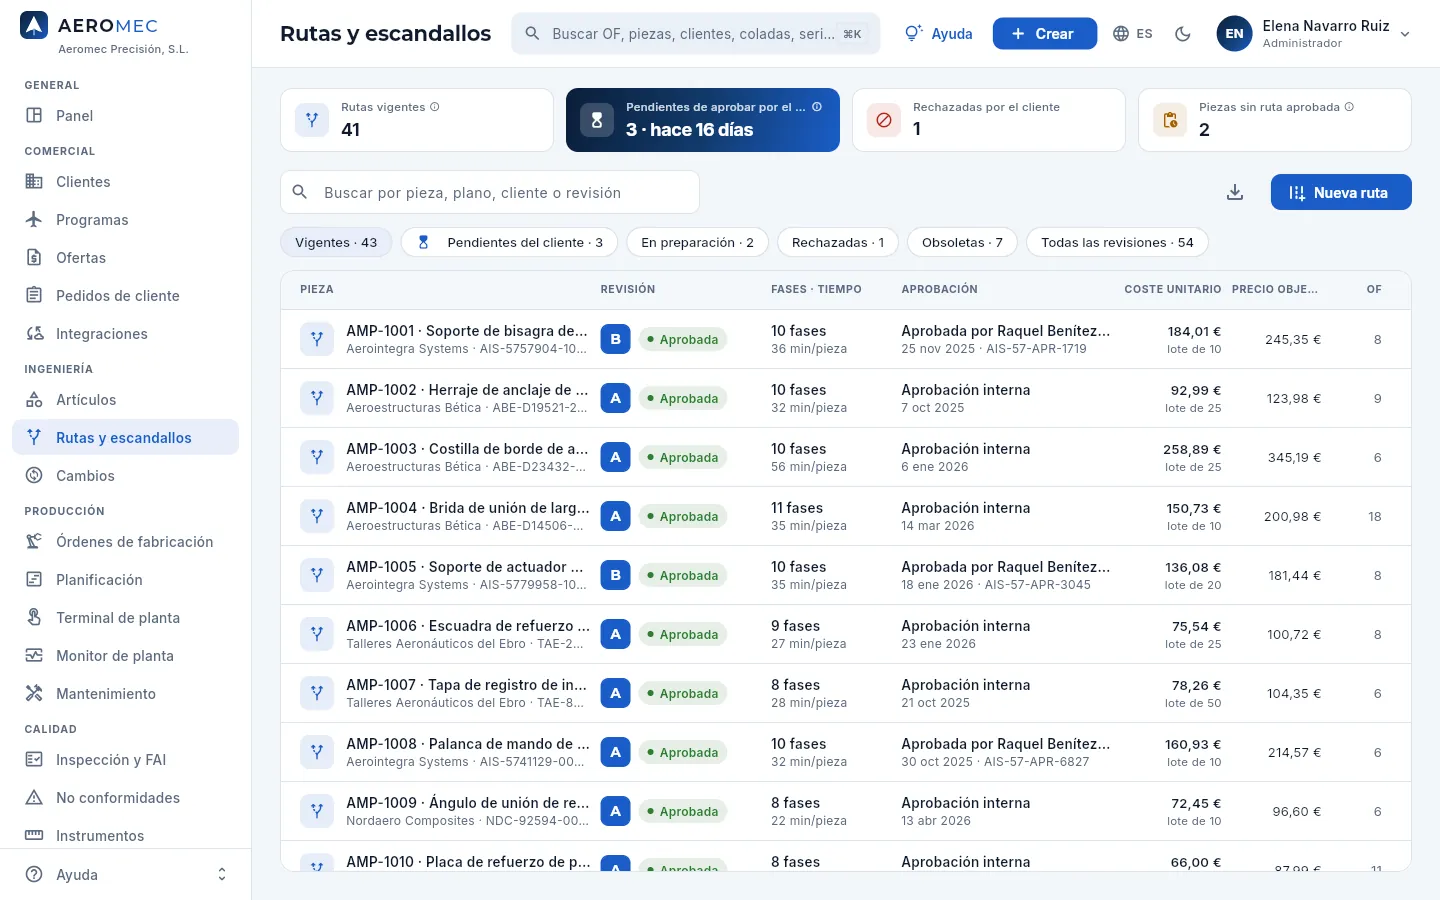Open the Aeromec logo home icon
This screenshot has height=900, width=1440.
coord(34,26)
